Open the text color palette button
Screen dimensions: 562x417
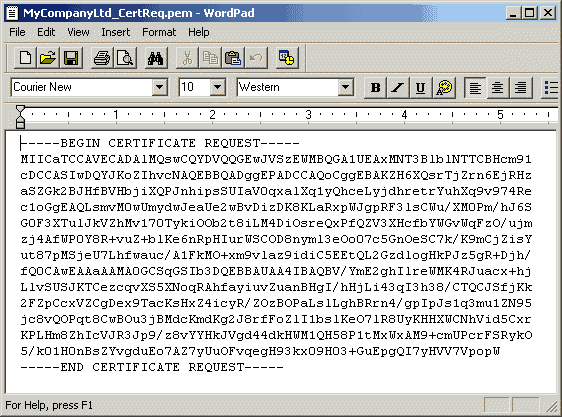coord(444,87)
